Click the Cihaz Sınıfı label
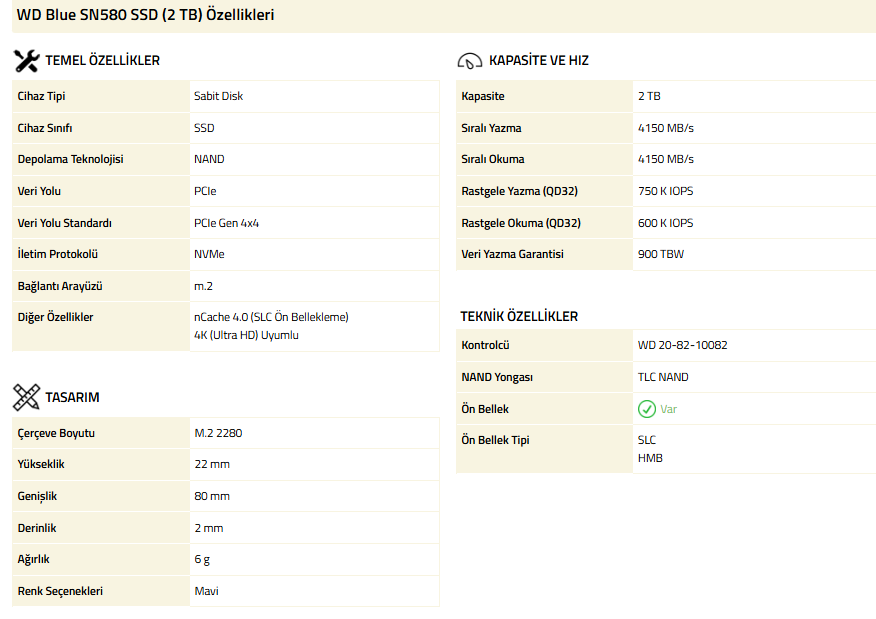Image resolution: width=876 pixels, height=619 pixels. pos(45,128)
